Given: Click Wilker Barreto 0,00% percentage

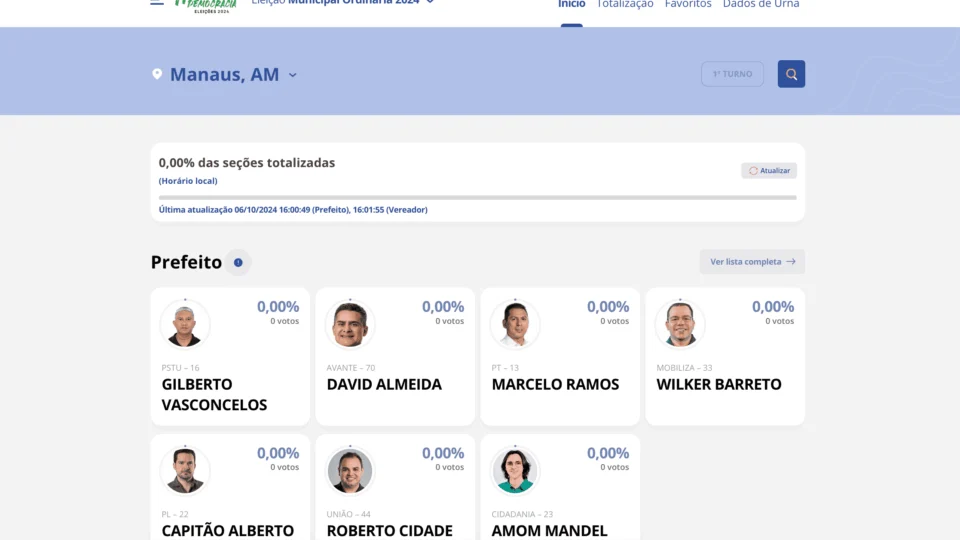Looking at the screenshot, I should (773, 307).
